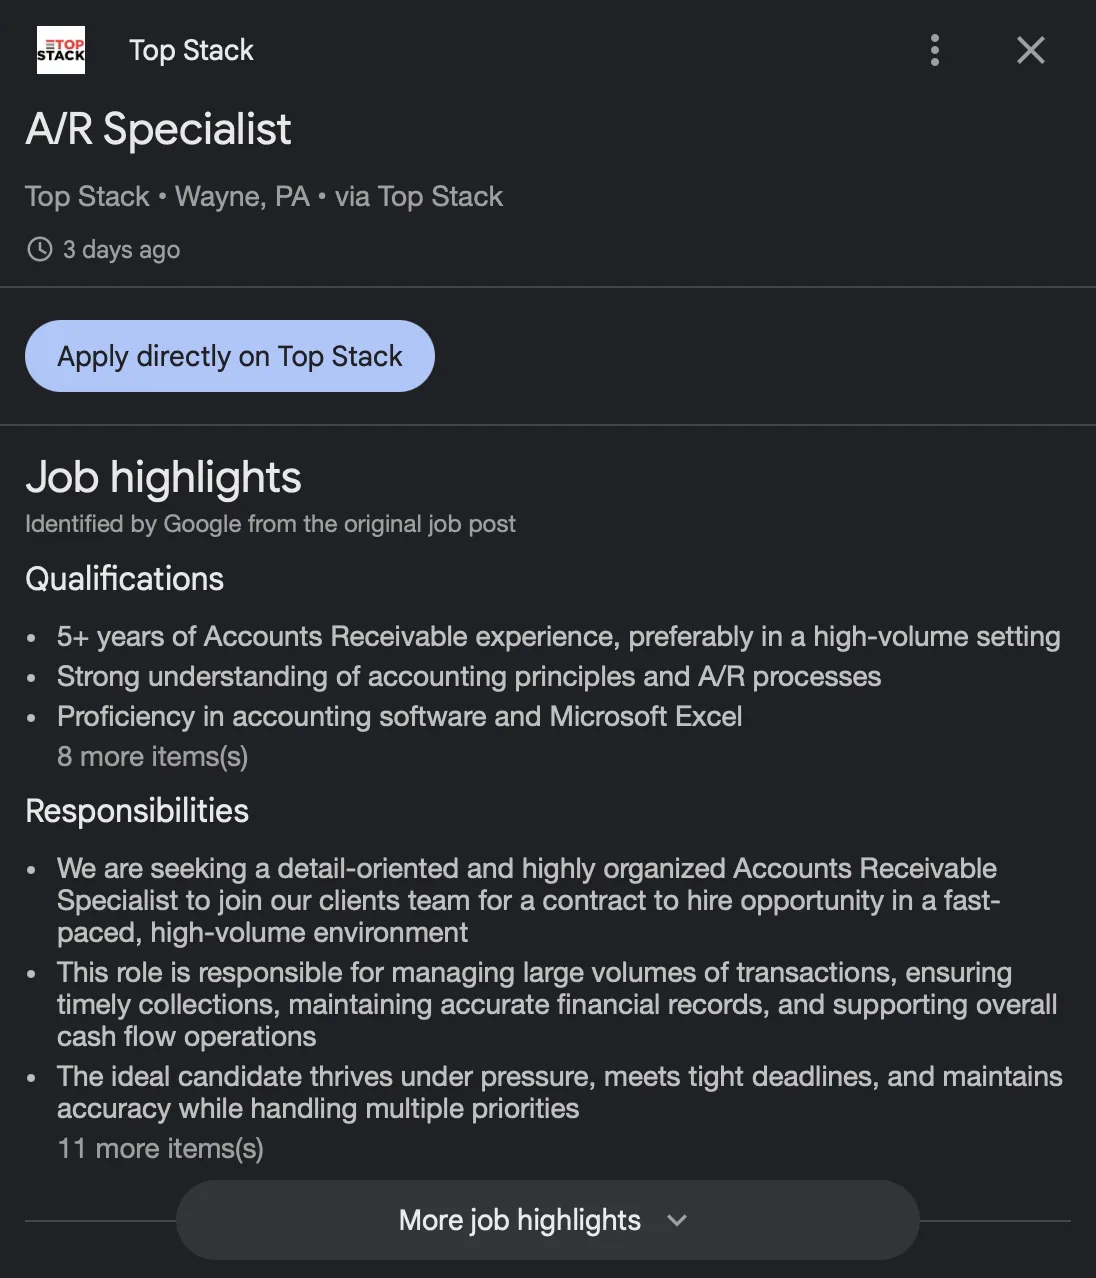Open the via Top Stack source link
1096x1278 pixels.
click(x=418, y=196)
